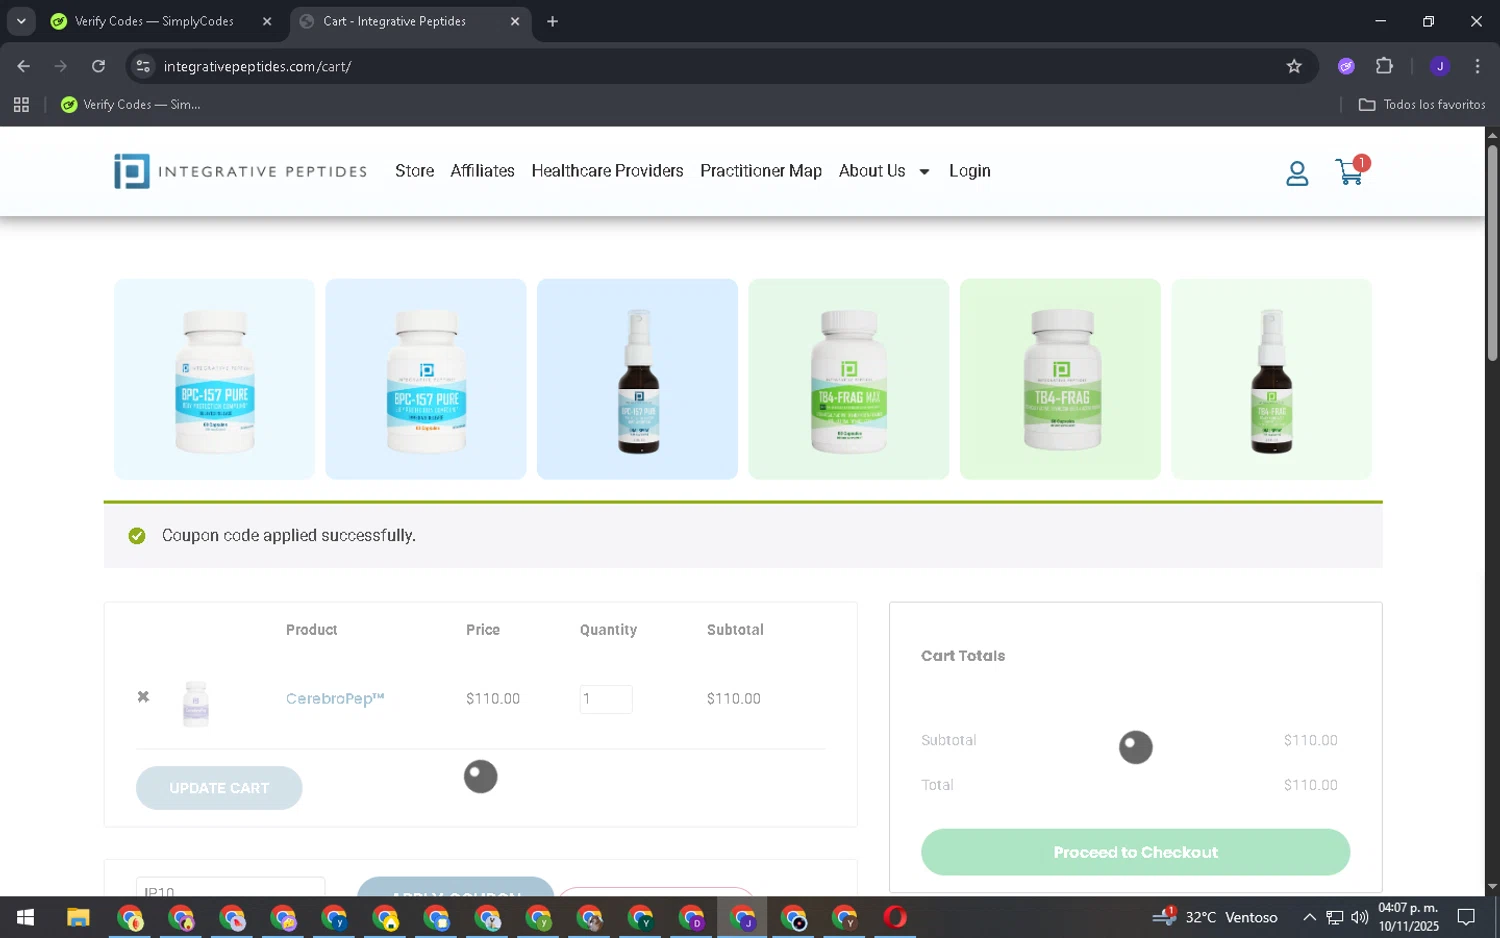Open the TB4-FRAG capsules bottle image
The image size is (1500, 938).
pyautogui.click(x=1060, y=379)
